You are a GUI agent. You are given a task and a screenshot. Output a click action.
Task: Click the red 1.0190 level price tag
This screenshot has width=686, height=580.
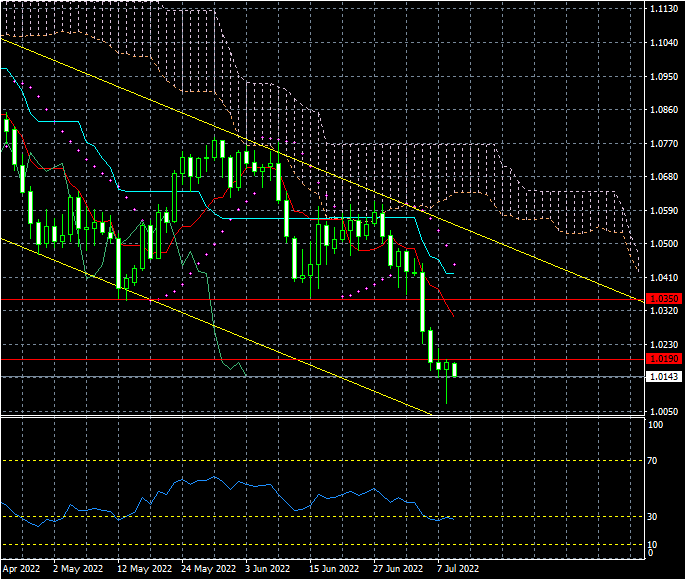[x=664, y=359]
